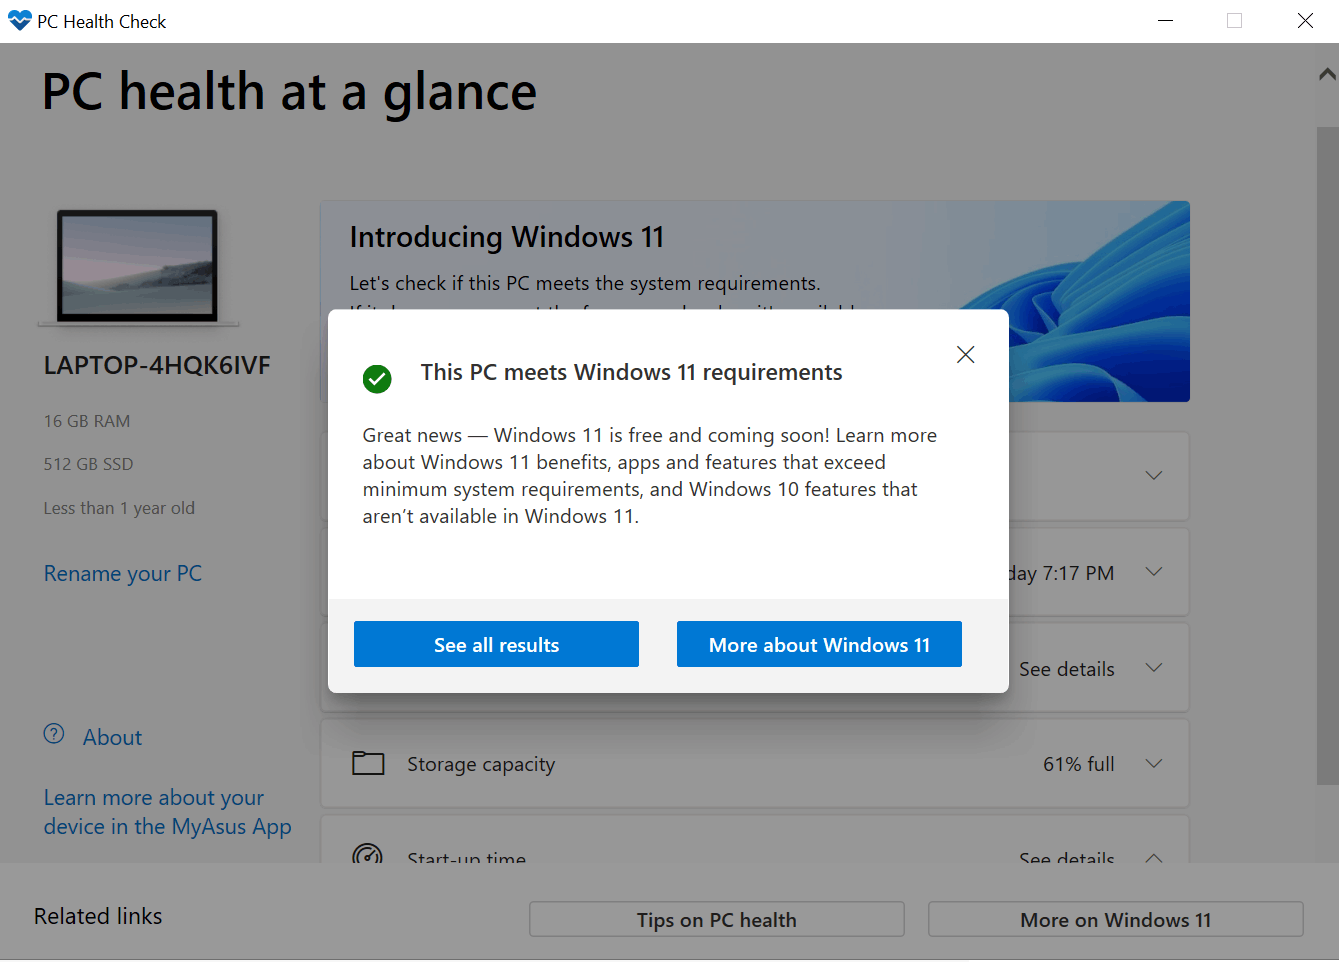Click the Rename your PC link
This screenshot has width=1339, height=962.
(123, 573)
